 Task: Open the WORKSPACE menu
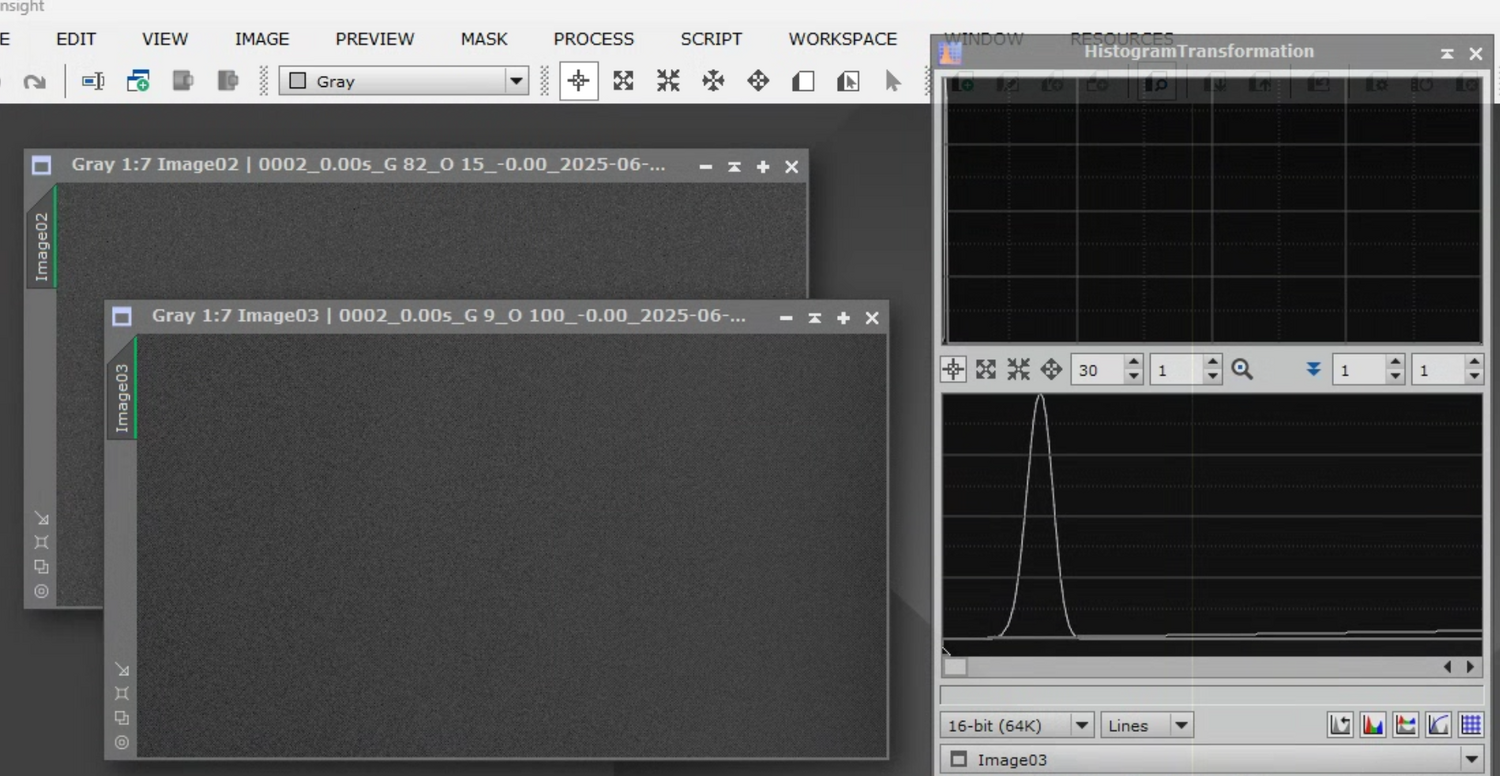tap(843, 39)
